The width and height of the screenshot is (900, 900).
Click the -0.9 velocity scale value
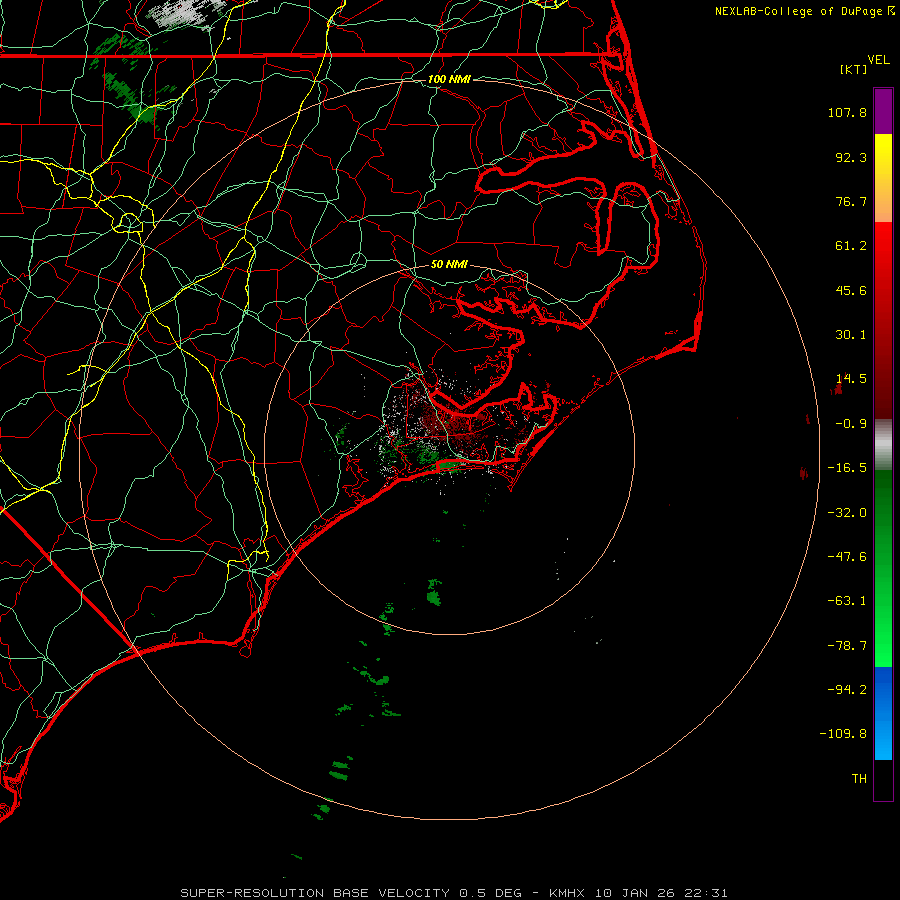851,424
